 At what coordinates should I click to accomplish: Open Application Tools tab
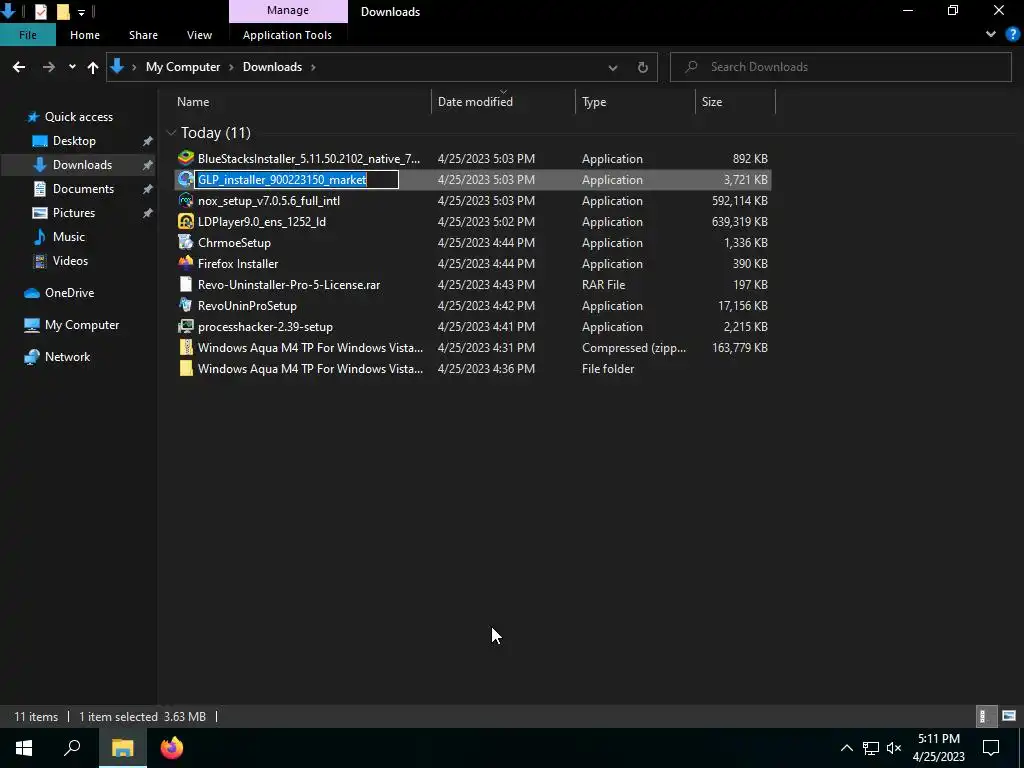coord(287,35)
